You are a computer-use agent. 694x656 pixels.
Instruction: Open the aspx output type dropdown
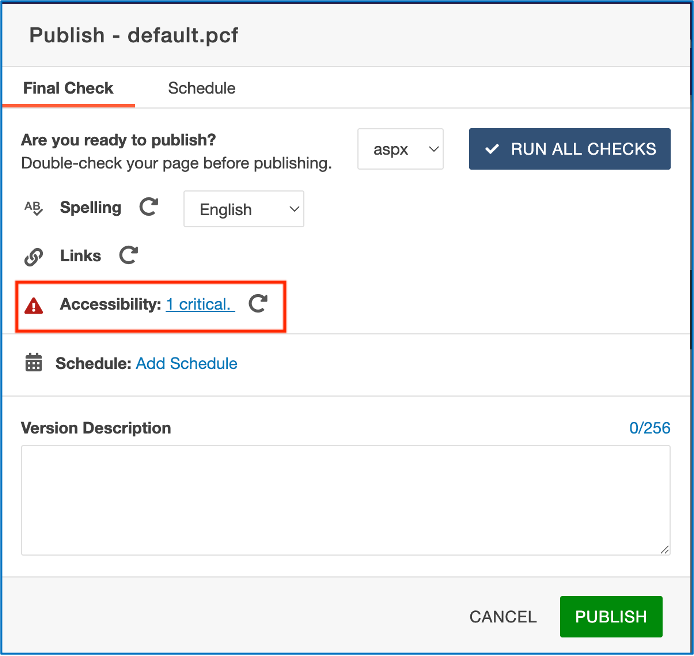(400, 149)
